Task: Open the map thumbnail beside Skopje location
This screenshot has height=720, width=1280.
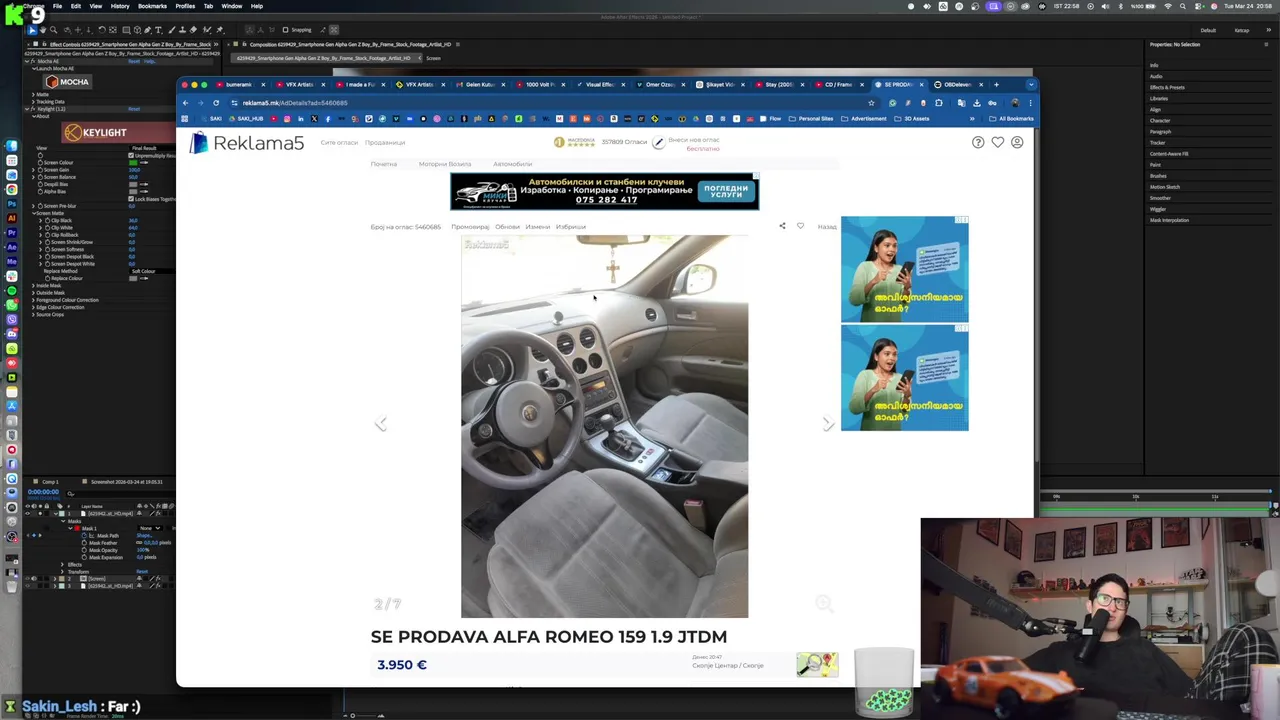Action: pyautogui.click(x=817, y=664)
